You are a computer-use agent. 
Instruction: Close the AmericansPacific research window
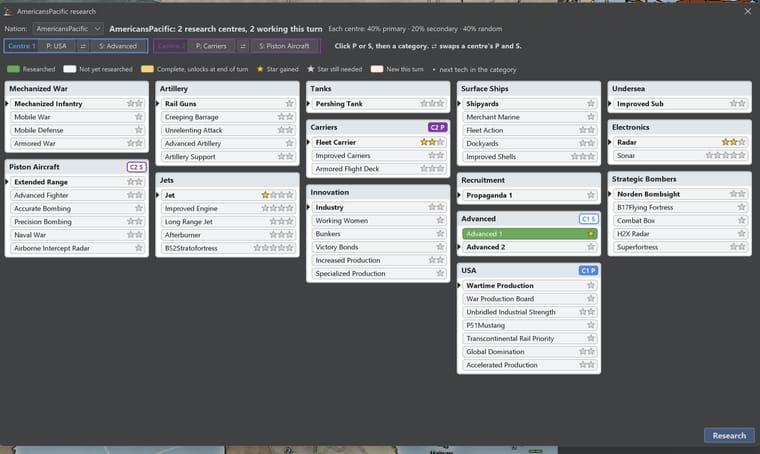click(x=747, y=11)
